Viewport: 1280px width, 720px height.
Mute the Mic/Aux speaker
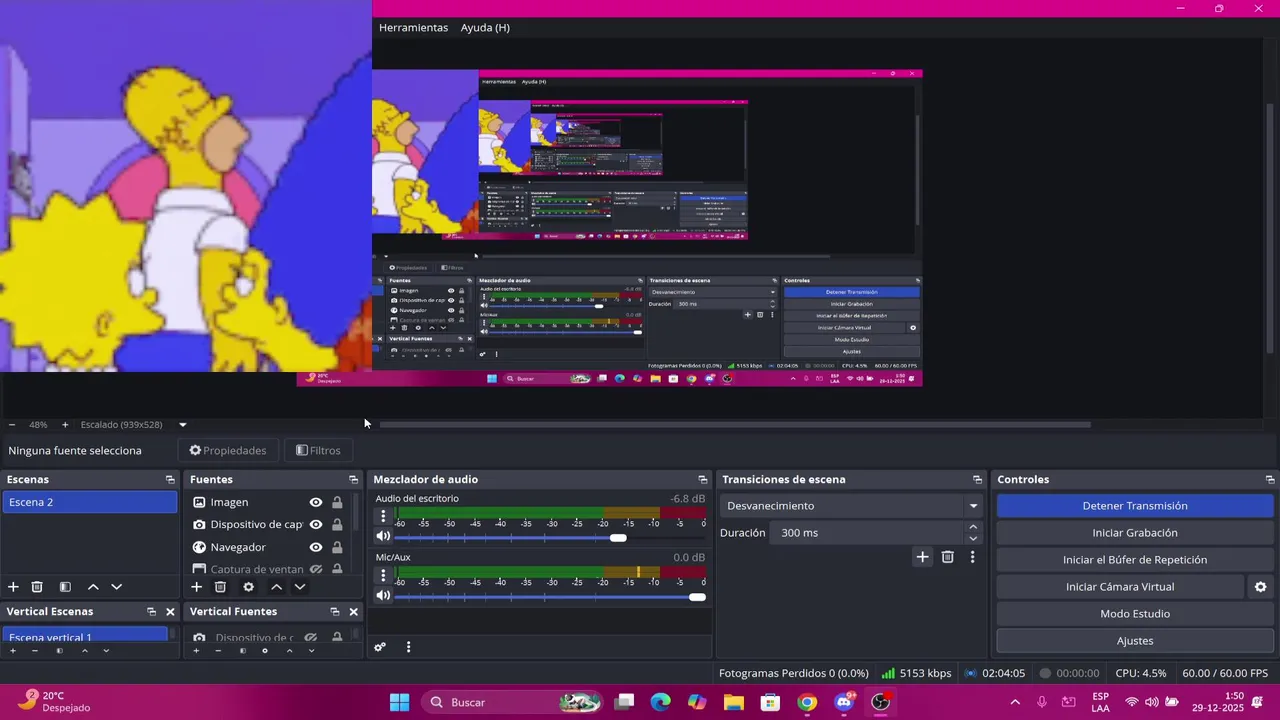tap(383, 595)
